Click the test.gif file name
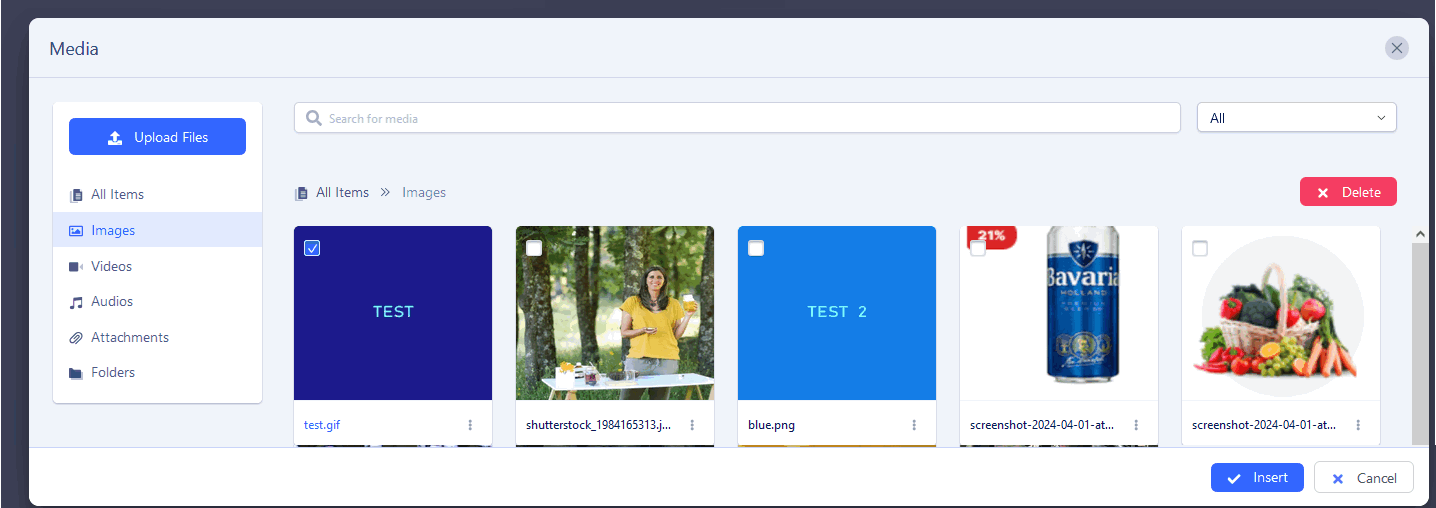Viewport: 1436px width, 508px height. point(322,425)
